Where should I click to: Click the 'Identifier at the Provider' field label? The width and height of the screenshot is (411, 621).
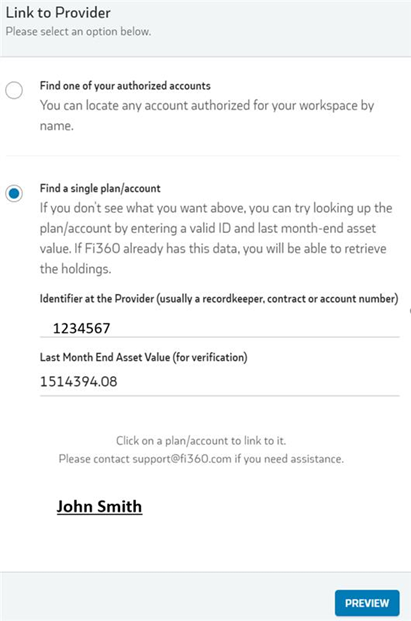tap(219, 299)
